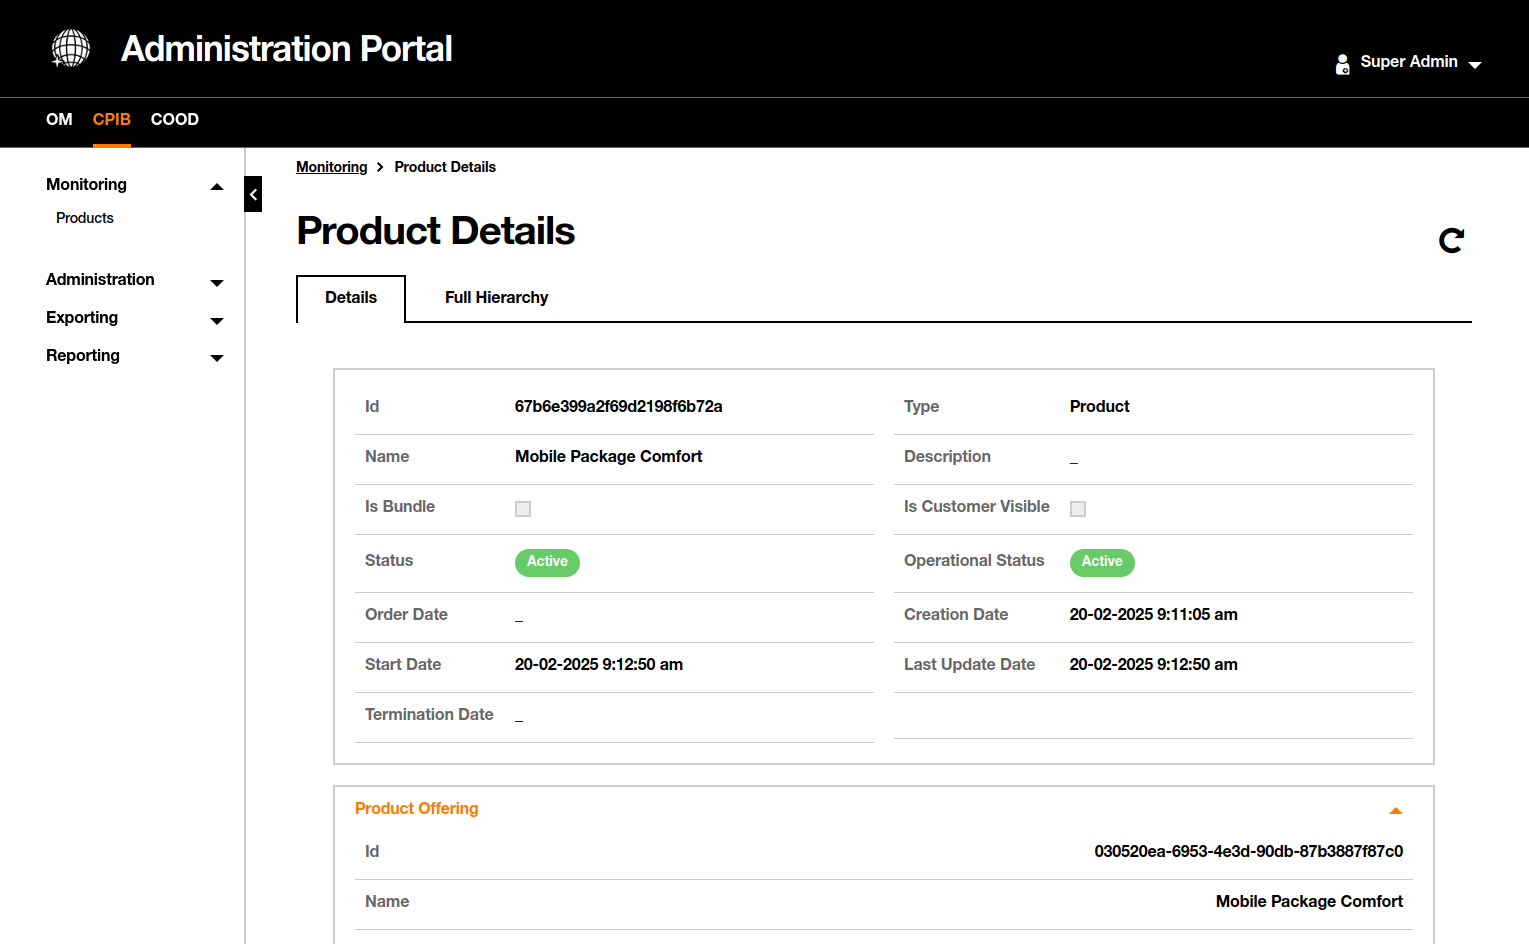Viewport: 1529px width, 944px height.
Task: Switch to the Full Hierarchy tab
Action: tap(497, 298)
